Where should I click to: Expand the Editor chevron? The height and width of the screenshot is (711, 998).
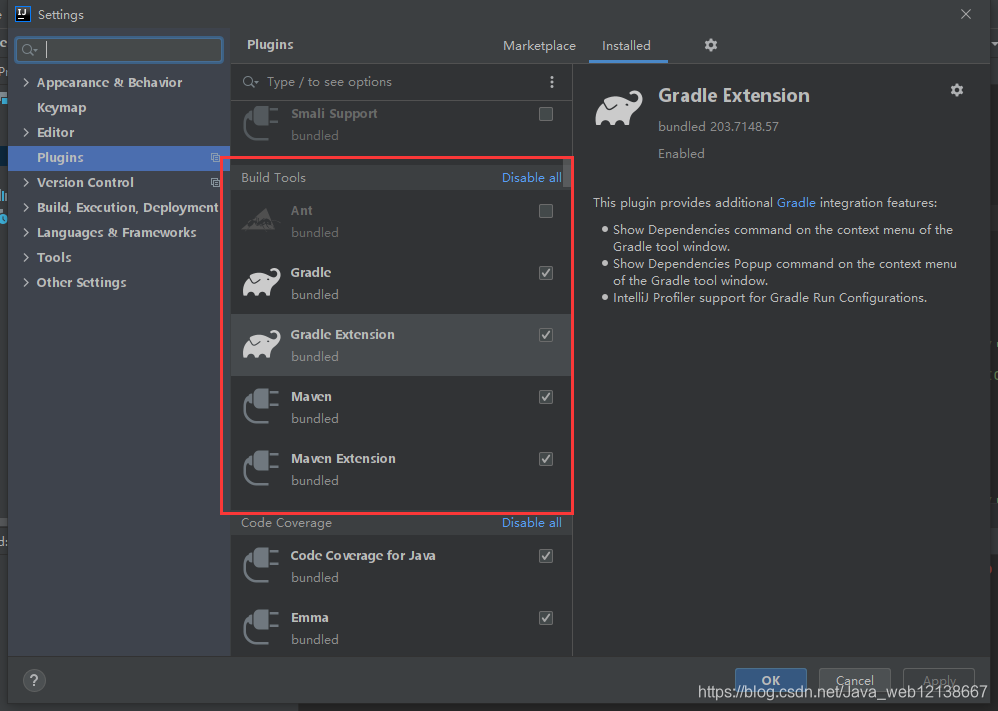(x=26, y=132)
